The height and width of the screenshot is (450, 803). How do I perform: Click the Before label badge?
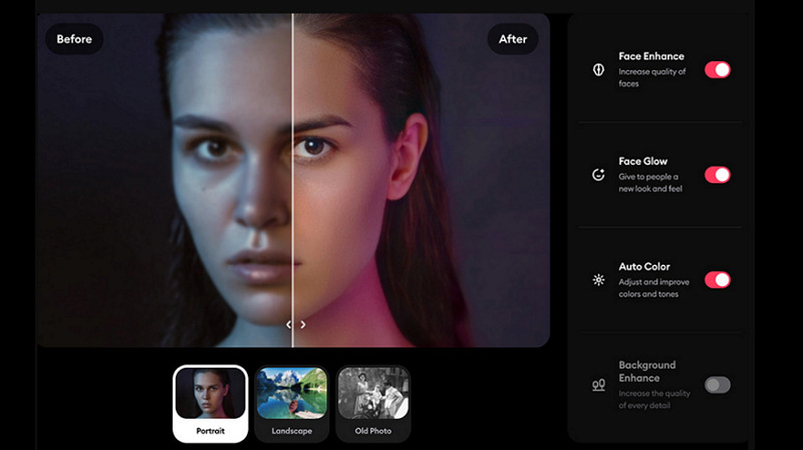[74, 39]
